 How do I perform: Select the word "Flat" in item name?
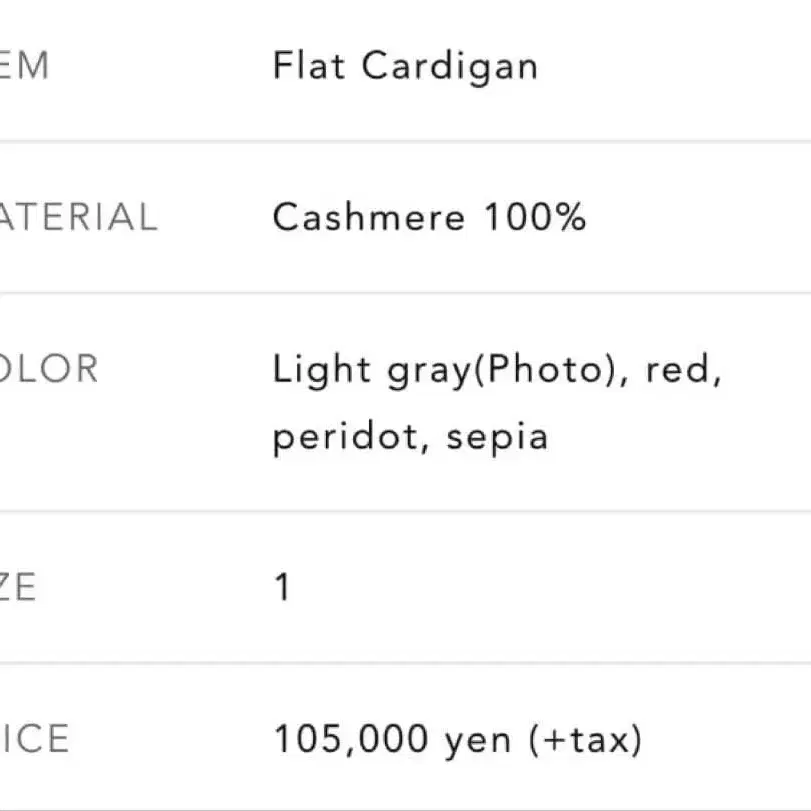coord(309,67)
